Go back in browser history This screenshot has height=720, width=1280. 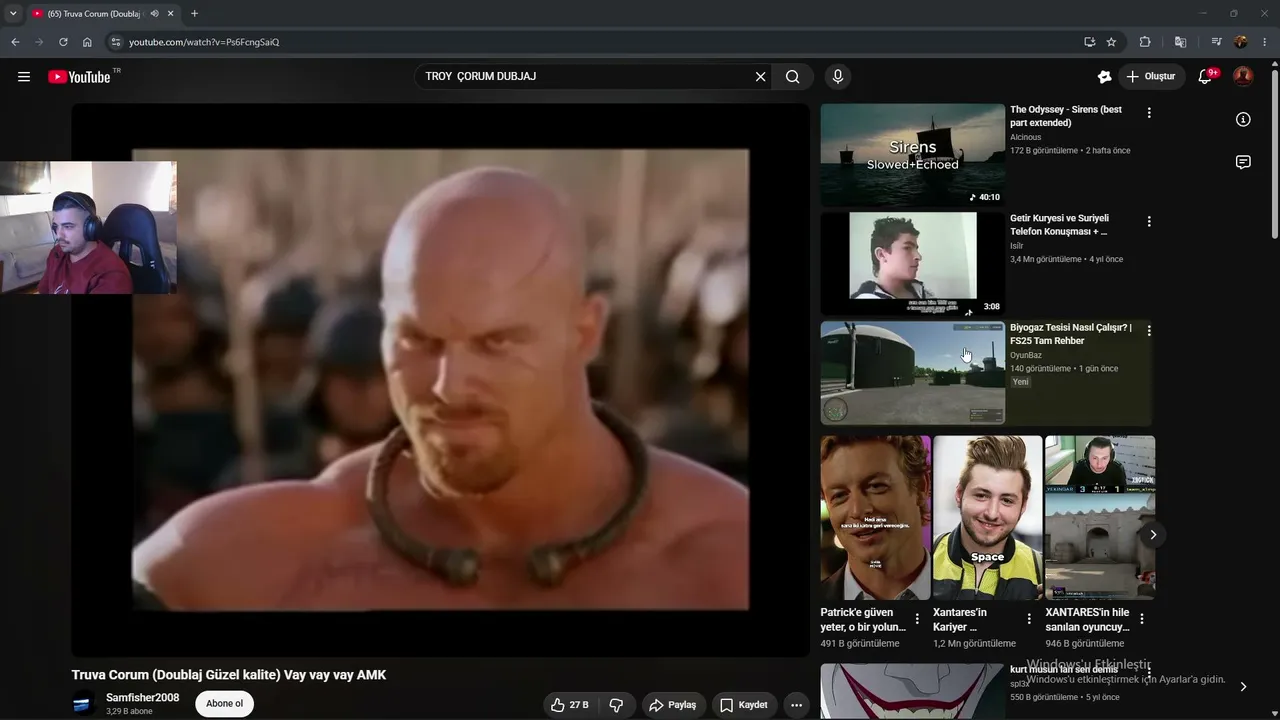coord(15,42)
